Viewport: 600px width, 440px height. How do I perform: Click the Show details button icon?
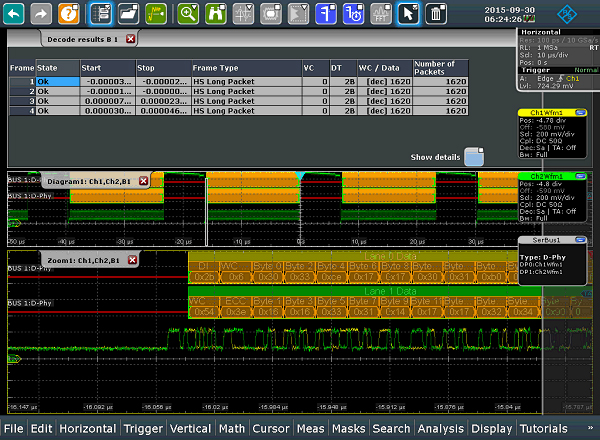point(474,157)
